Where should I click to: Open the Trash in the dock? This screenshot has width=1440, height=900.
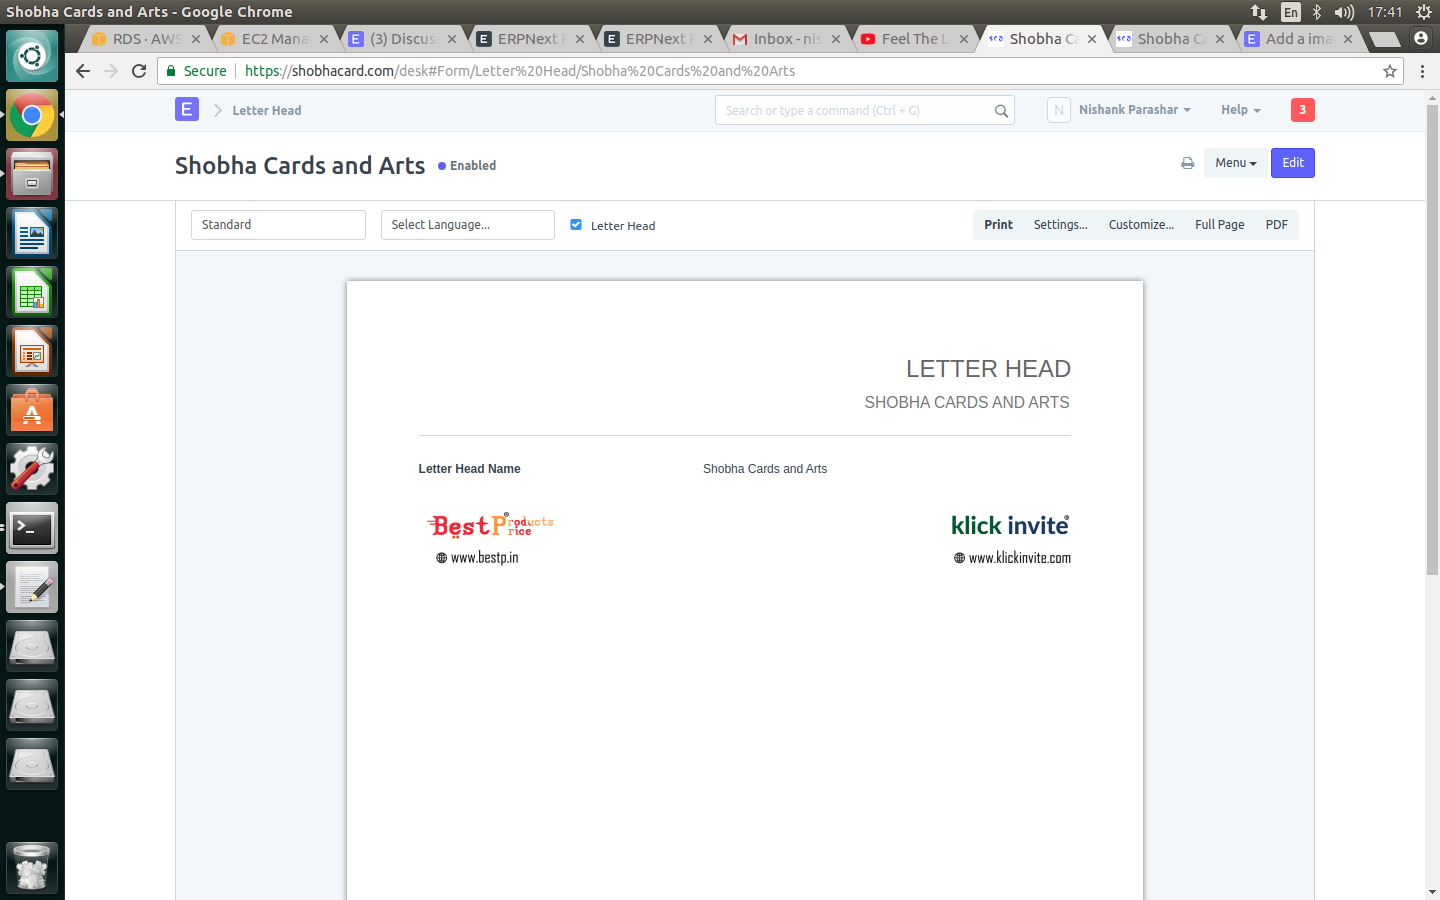point(32,867)
